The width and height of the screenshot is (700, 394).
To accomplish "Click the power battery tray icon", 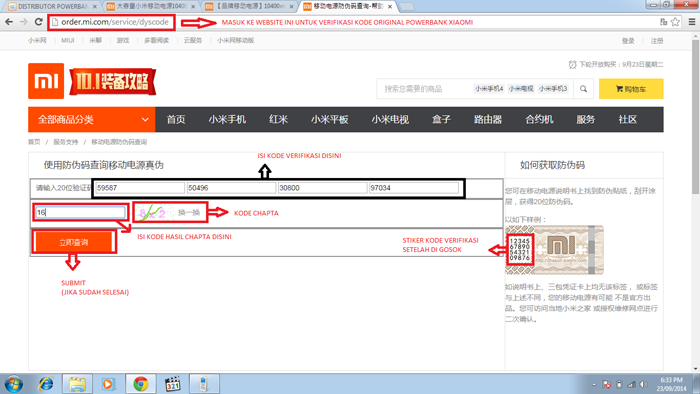I will (x=619, y=384).
